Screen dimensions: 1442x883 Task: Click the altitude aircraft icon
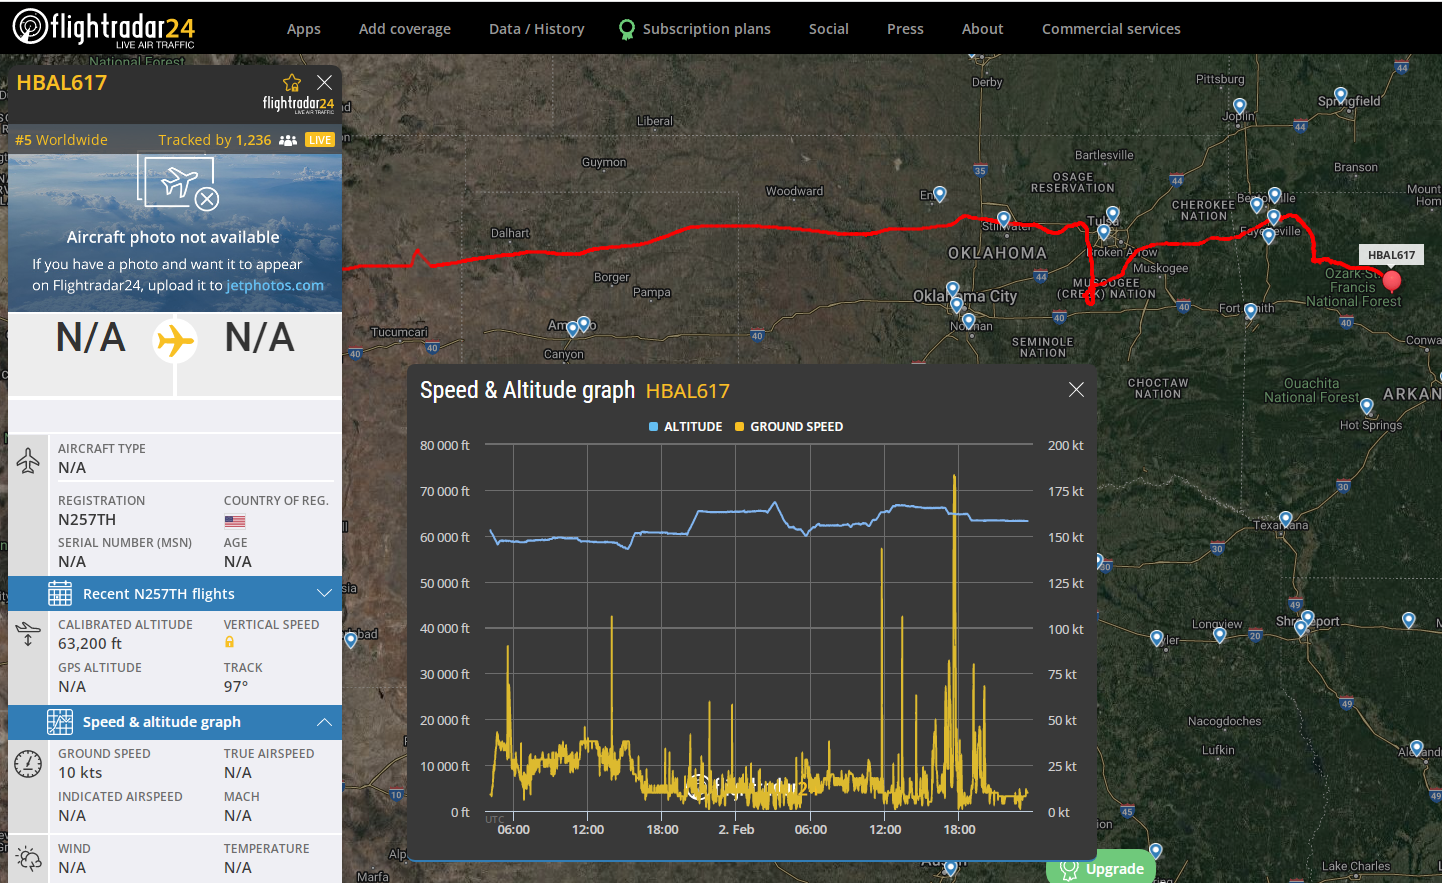[x=28, y=632]
